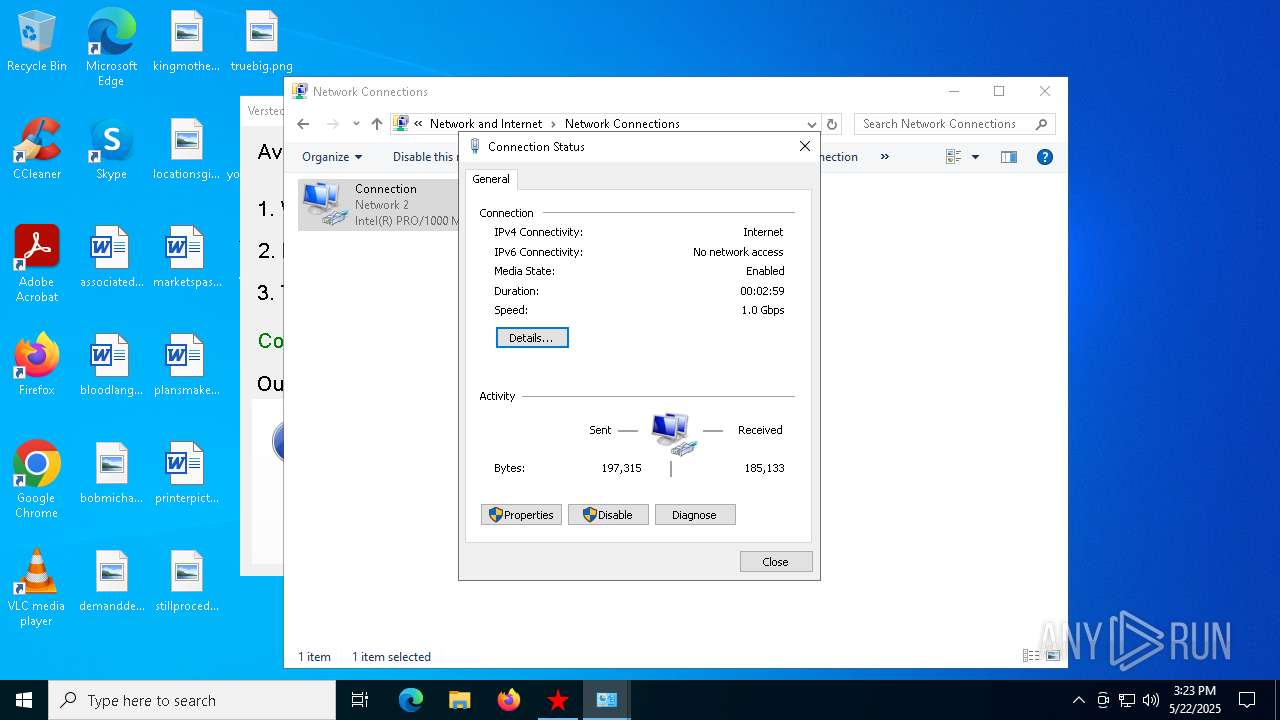Expand the Organize dropdown menu

pyautogui.click(x=332, y=157)
